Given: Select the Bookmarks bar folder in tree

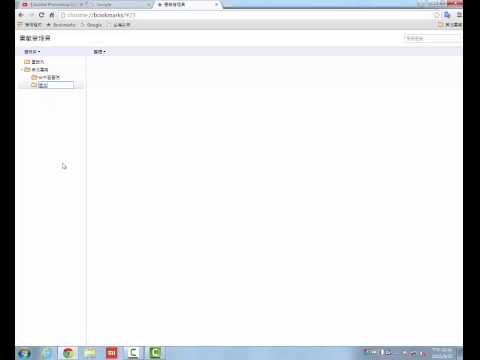Looking at the screenshot, I should point(34,62).
